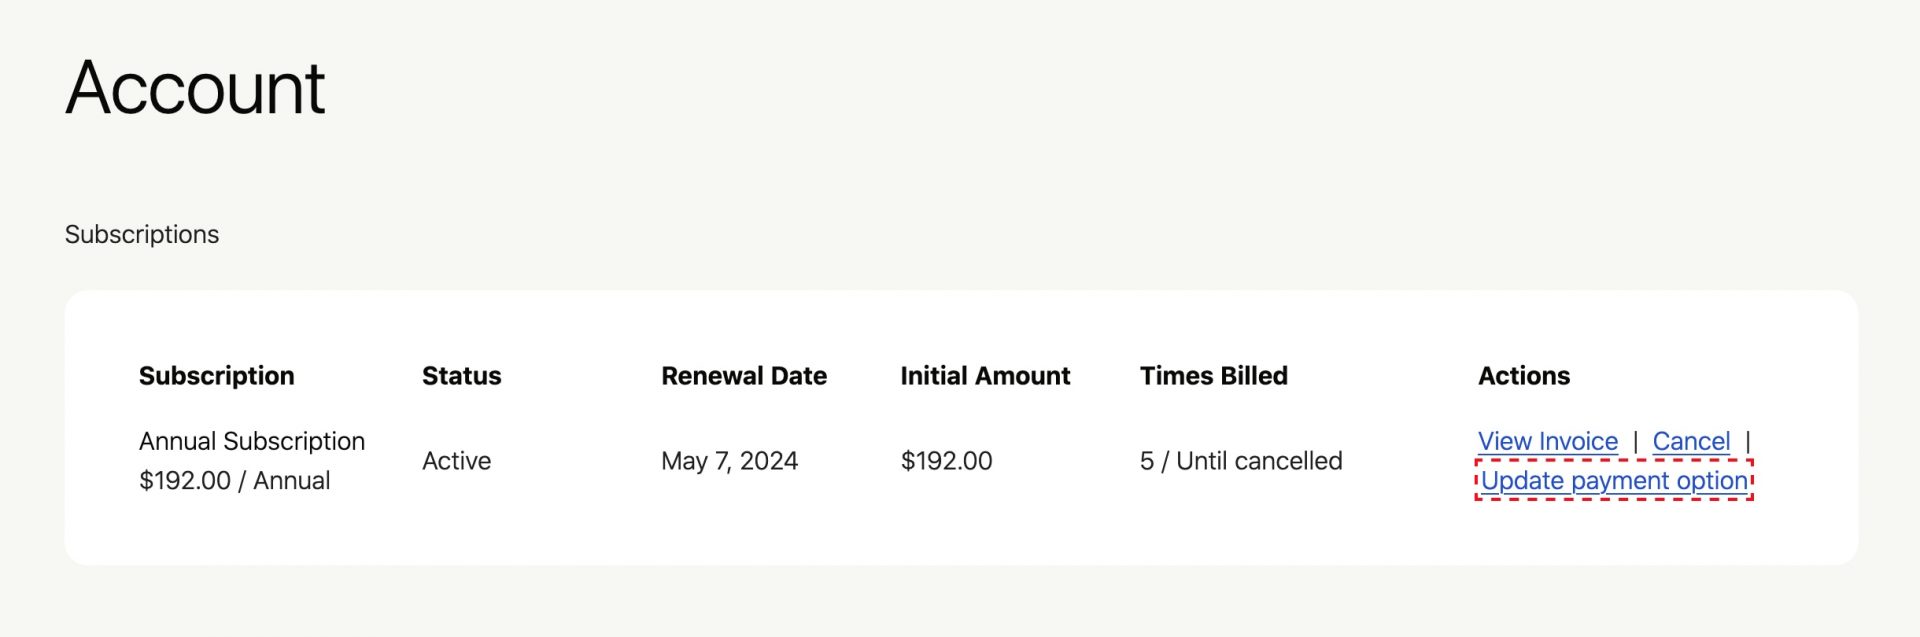Image resolution: width=1920 pixels, height=637 pixels.
Task: Click the Initial Amount column header
Action: pos(986,375)
